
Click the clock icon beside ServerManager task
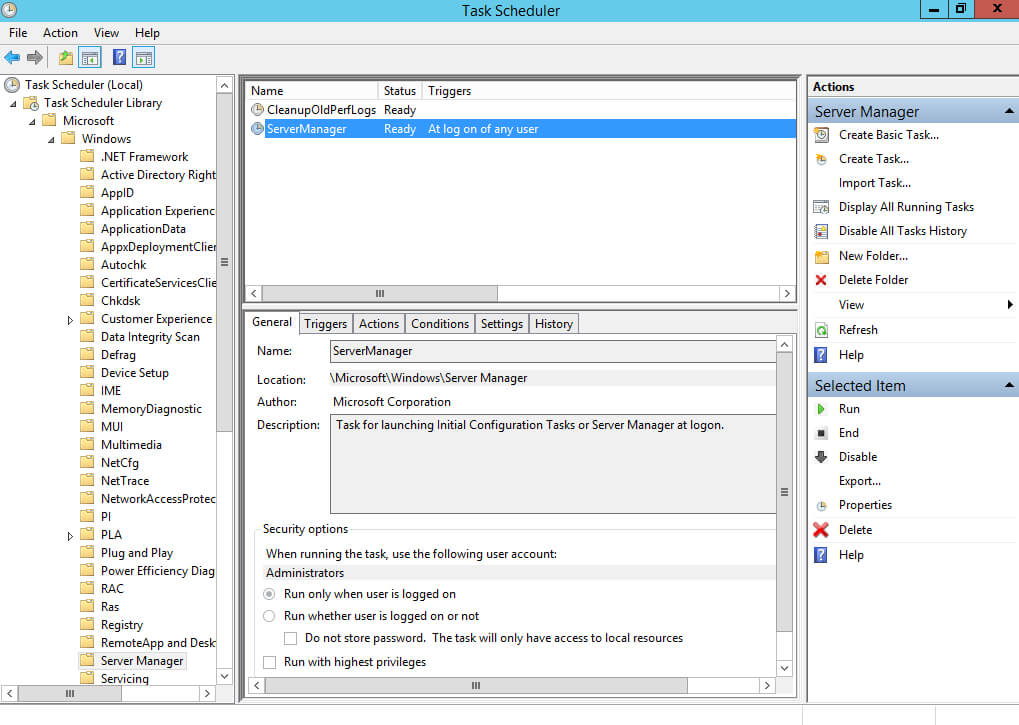point(257,129)
